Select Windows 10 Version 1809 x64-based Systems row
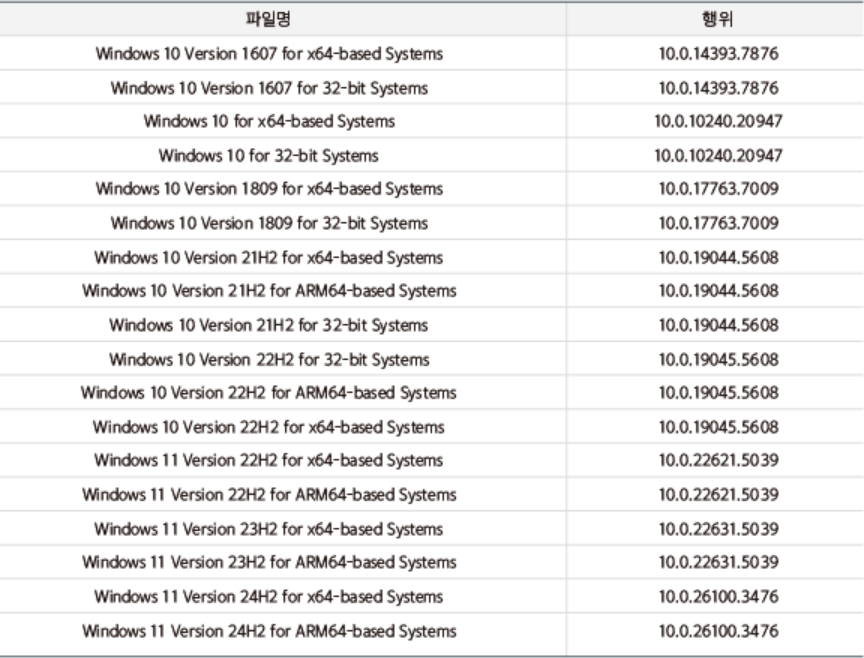The width and height of the screenshot is (864, 658). pyautogui.click(x=269, y=189)
